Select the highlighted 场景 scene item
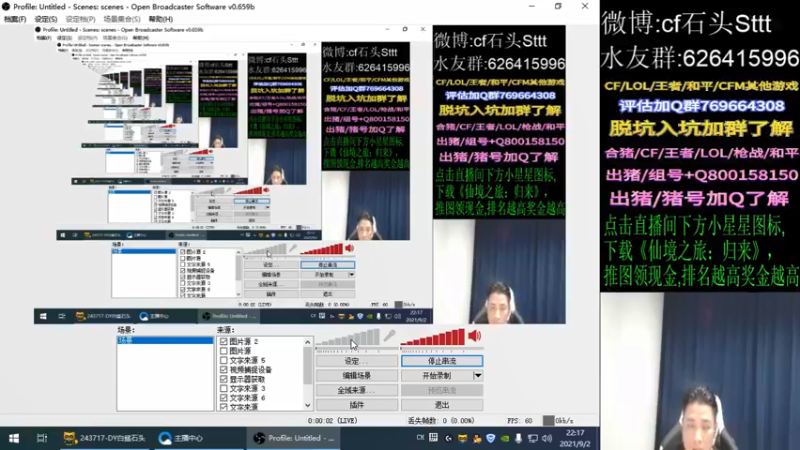 pyautogui.click(x=165, y=340)
